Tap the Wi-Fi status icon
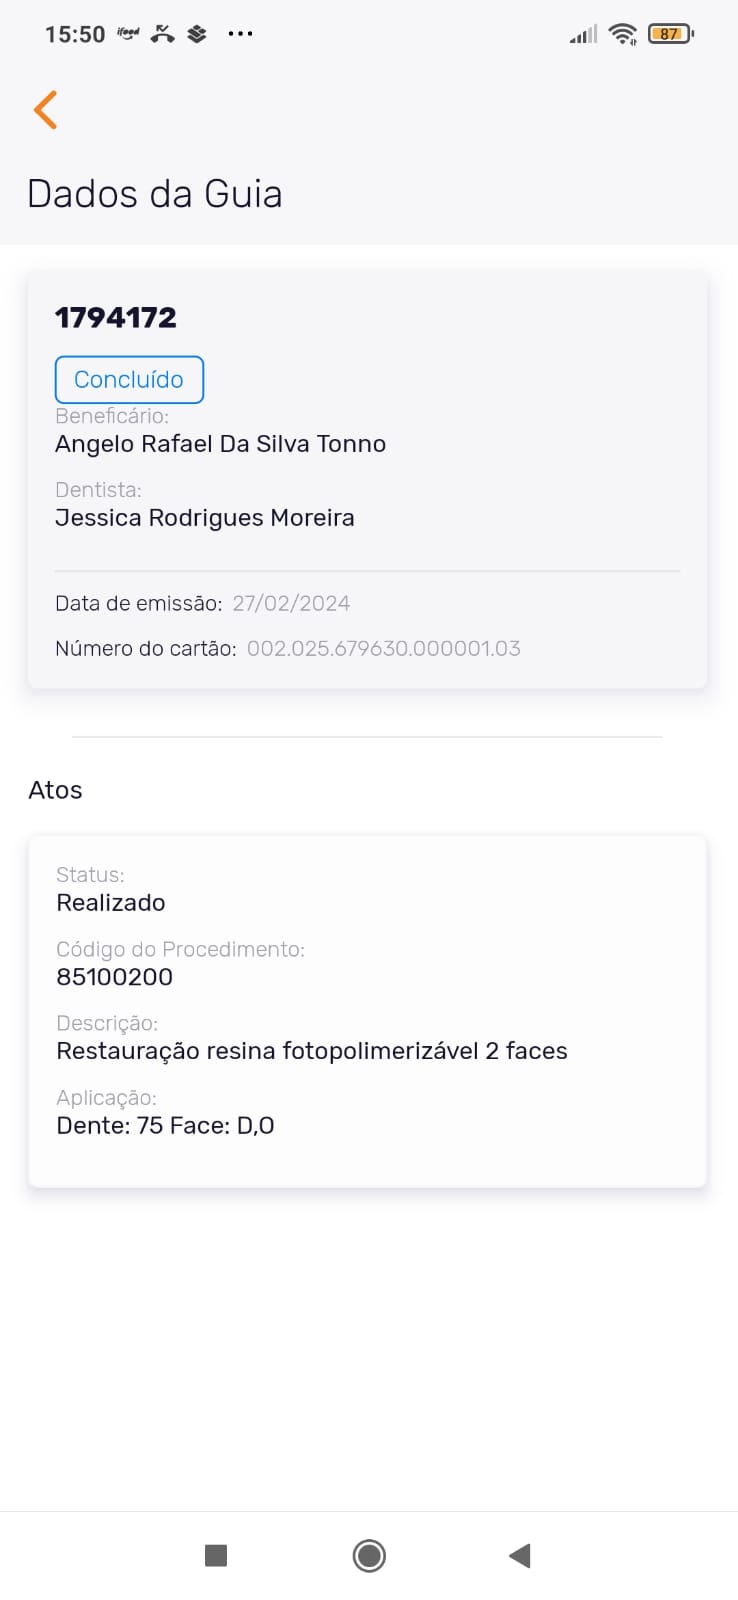Screen dimensions: 738x1600 [x=623, y=34]
